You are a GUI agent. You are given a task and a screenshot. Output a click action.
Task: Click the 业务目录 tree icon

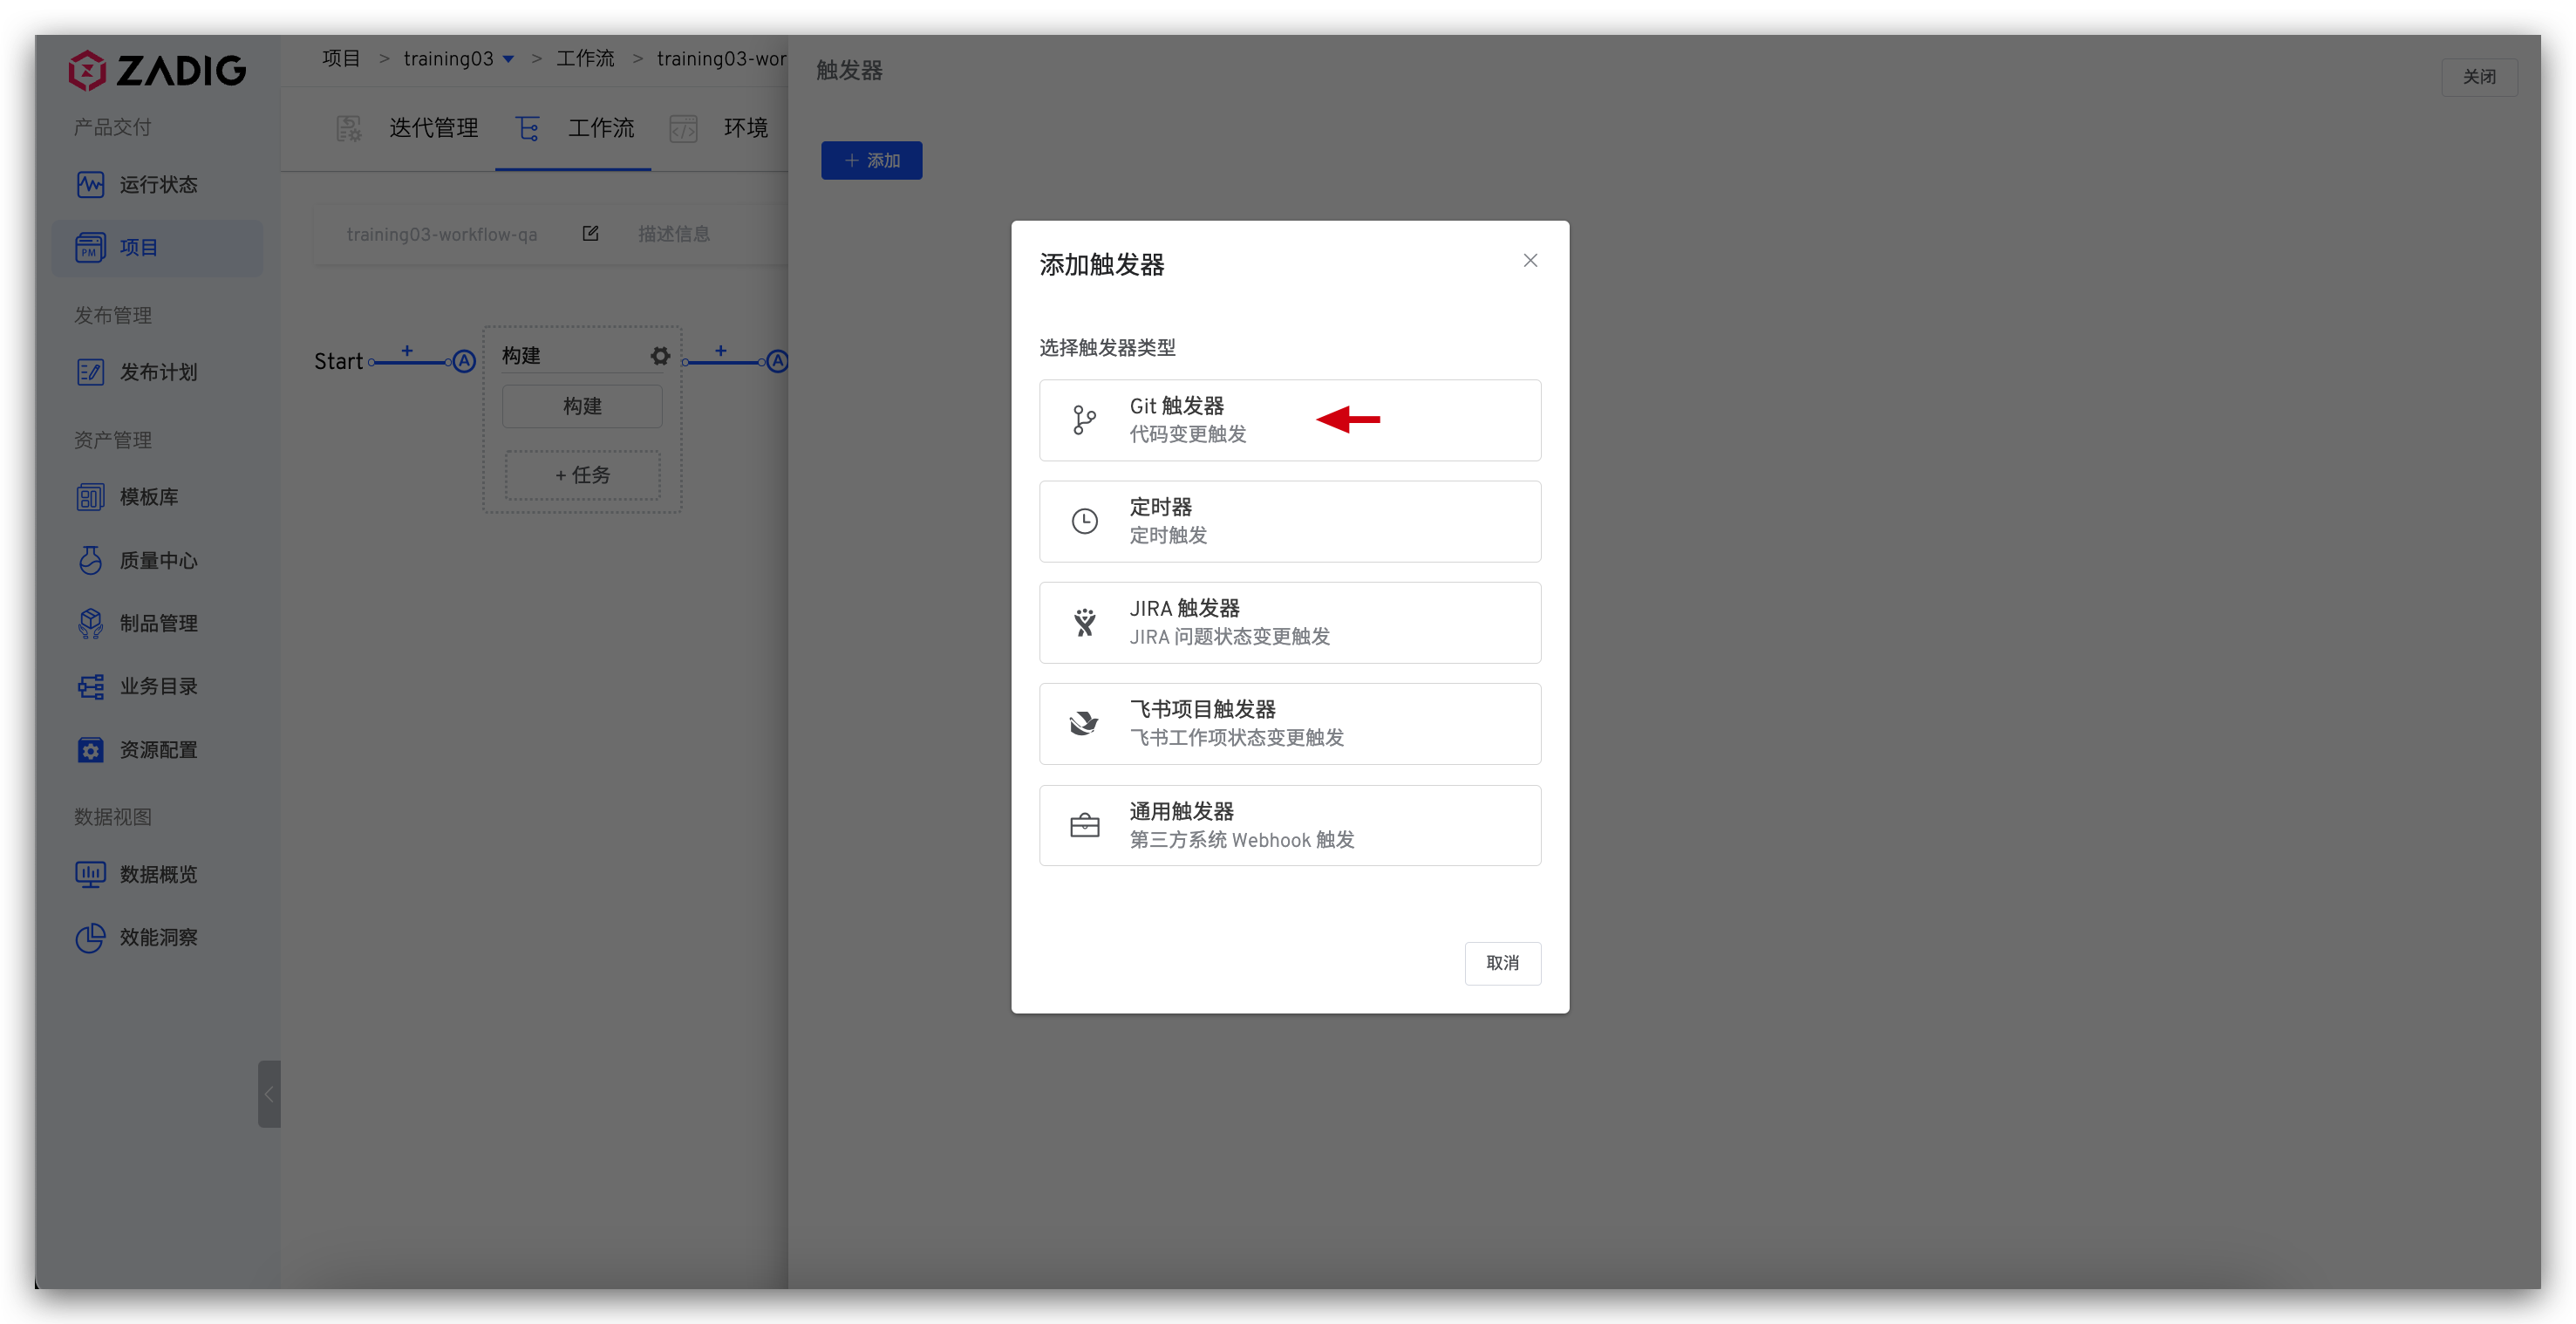tap(90, 686)
